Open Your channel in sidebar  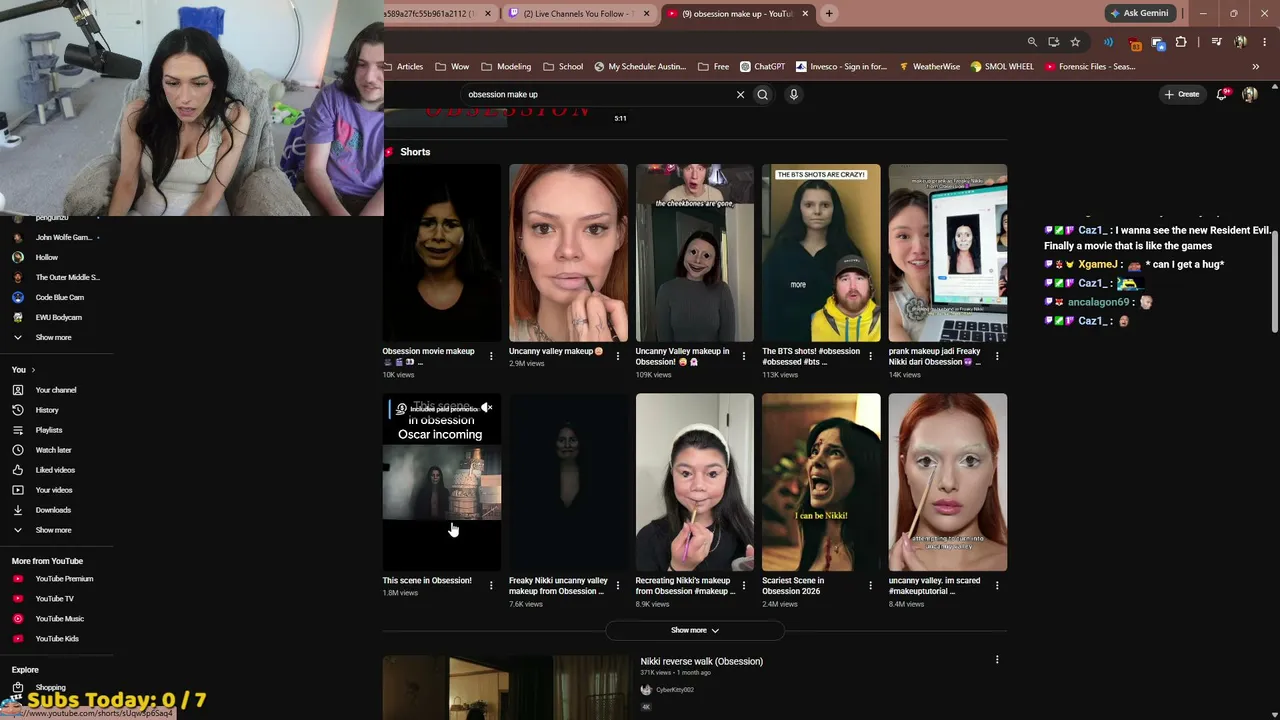[x=56, y=390]
